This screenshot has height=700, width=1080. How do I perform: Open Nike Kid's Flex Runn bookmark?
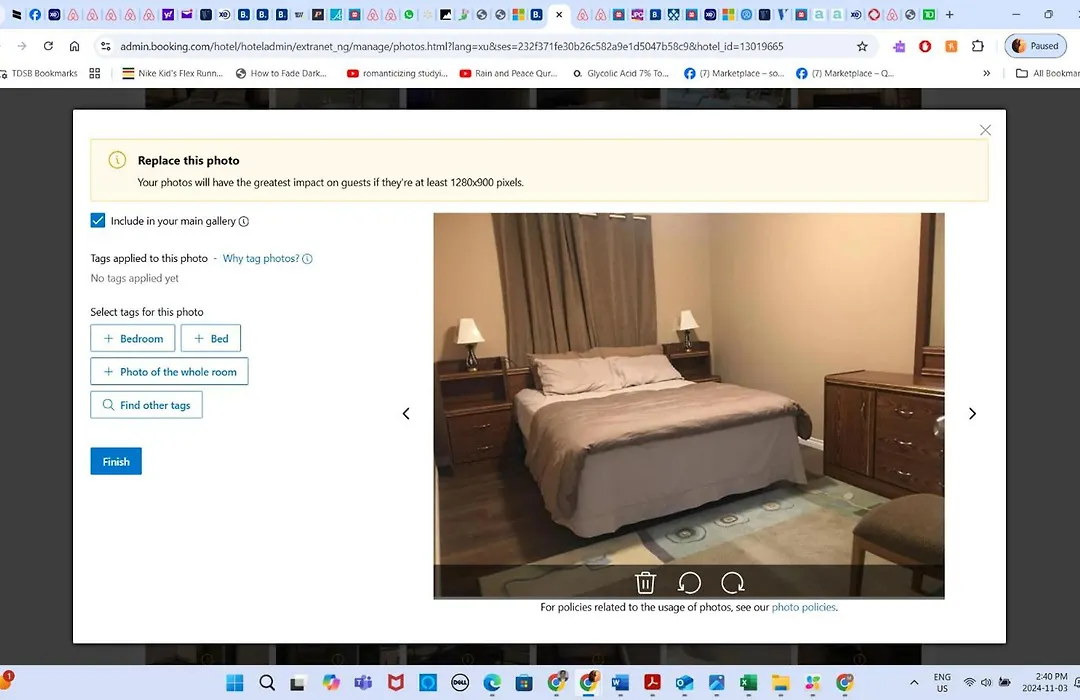click(173, 73)
